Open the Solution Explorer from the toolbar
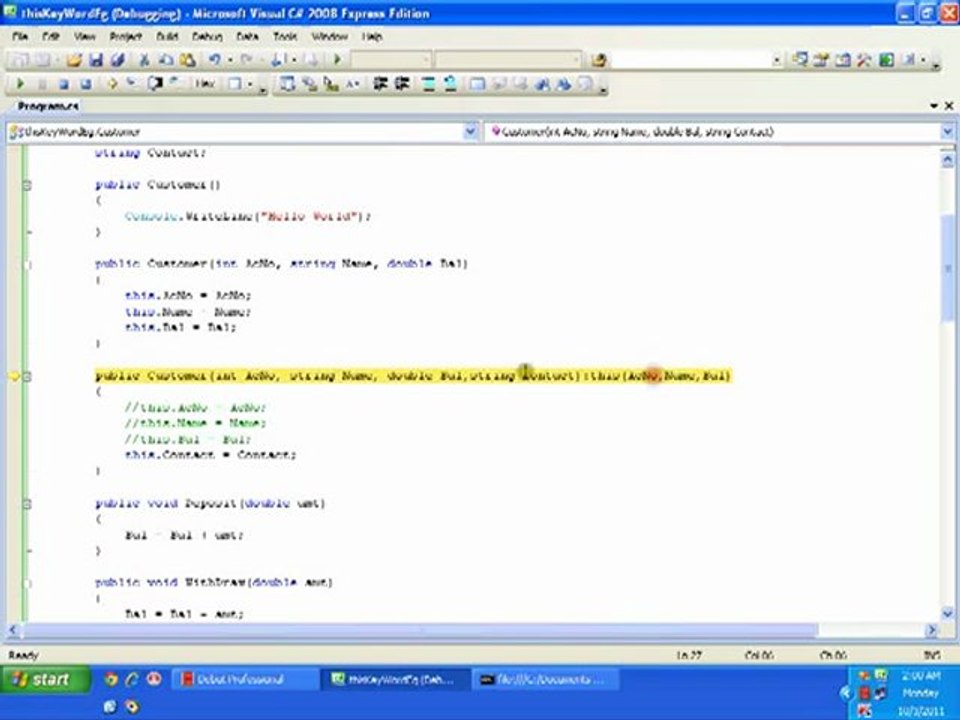960x720 pixels. tap(799, 59)
